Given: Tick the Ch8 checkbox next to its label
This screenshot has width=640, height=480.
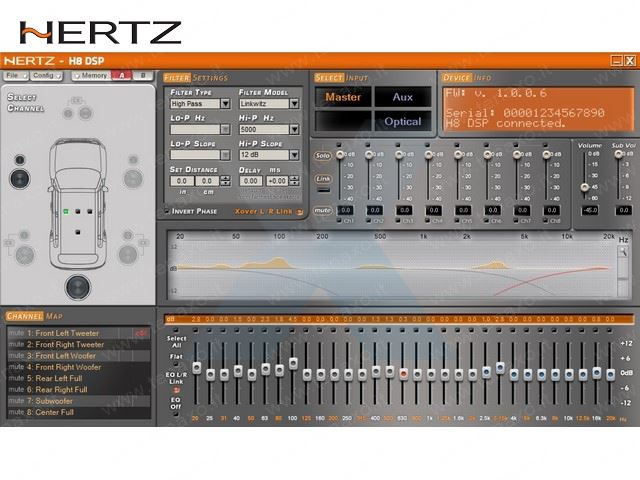Looking at the screenshot, I should (545, 220).
